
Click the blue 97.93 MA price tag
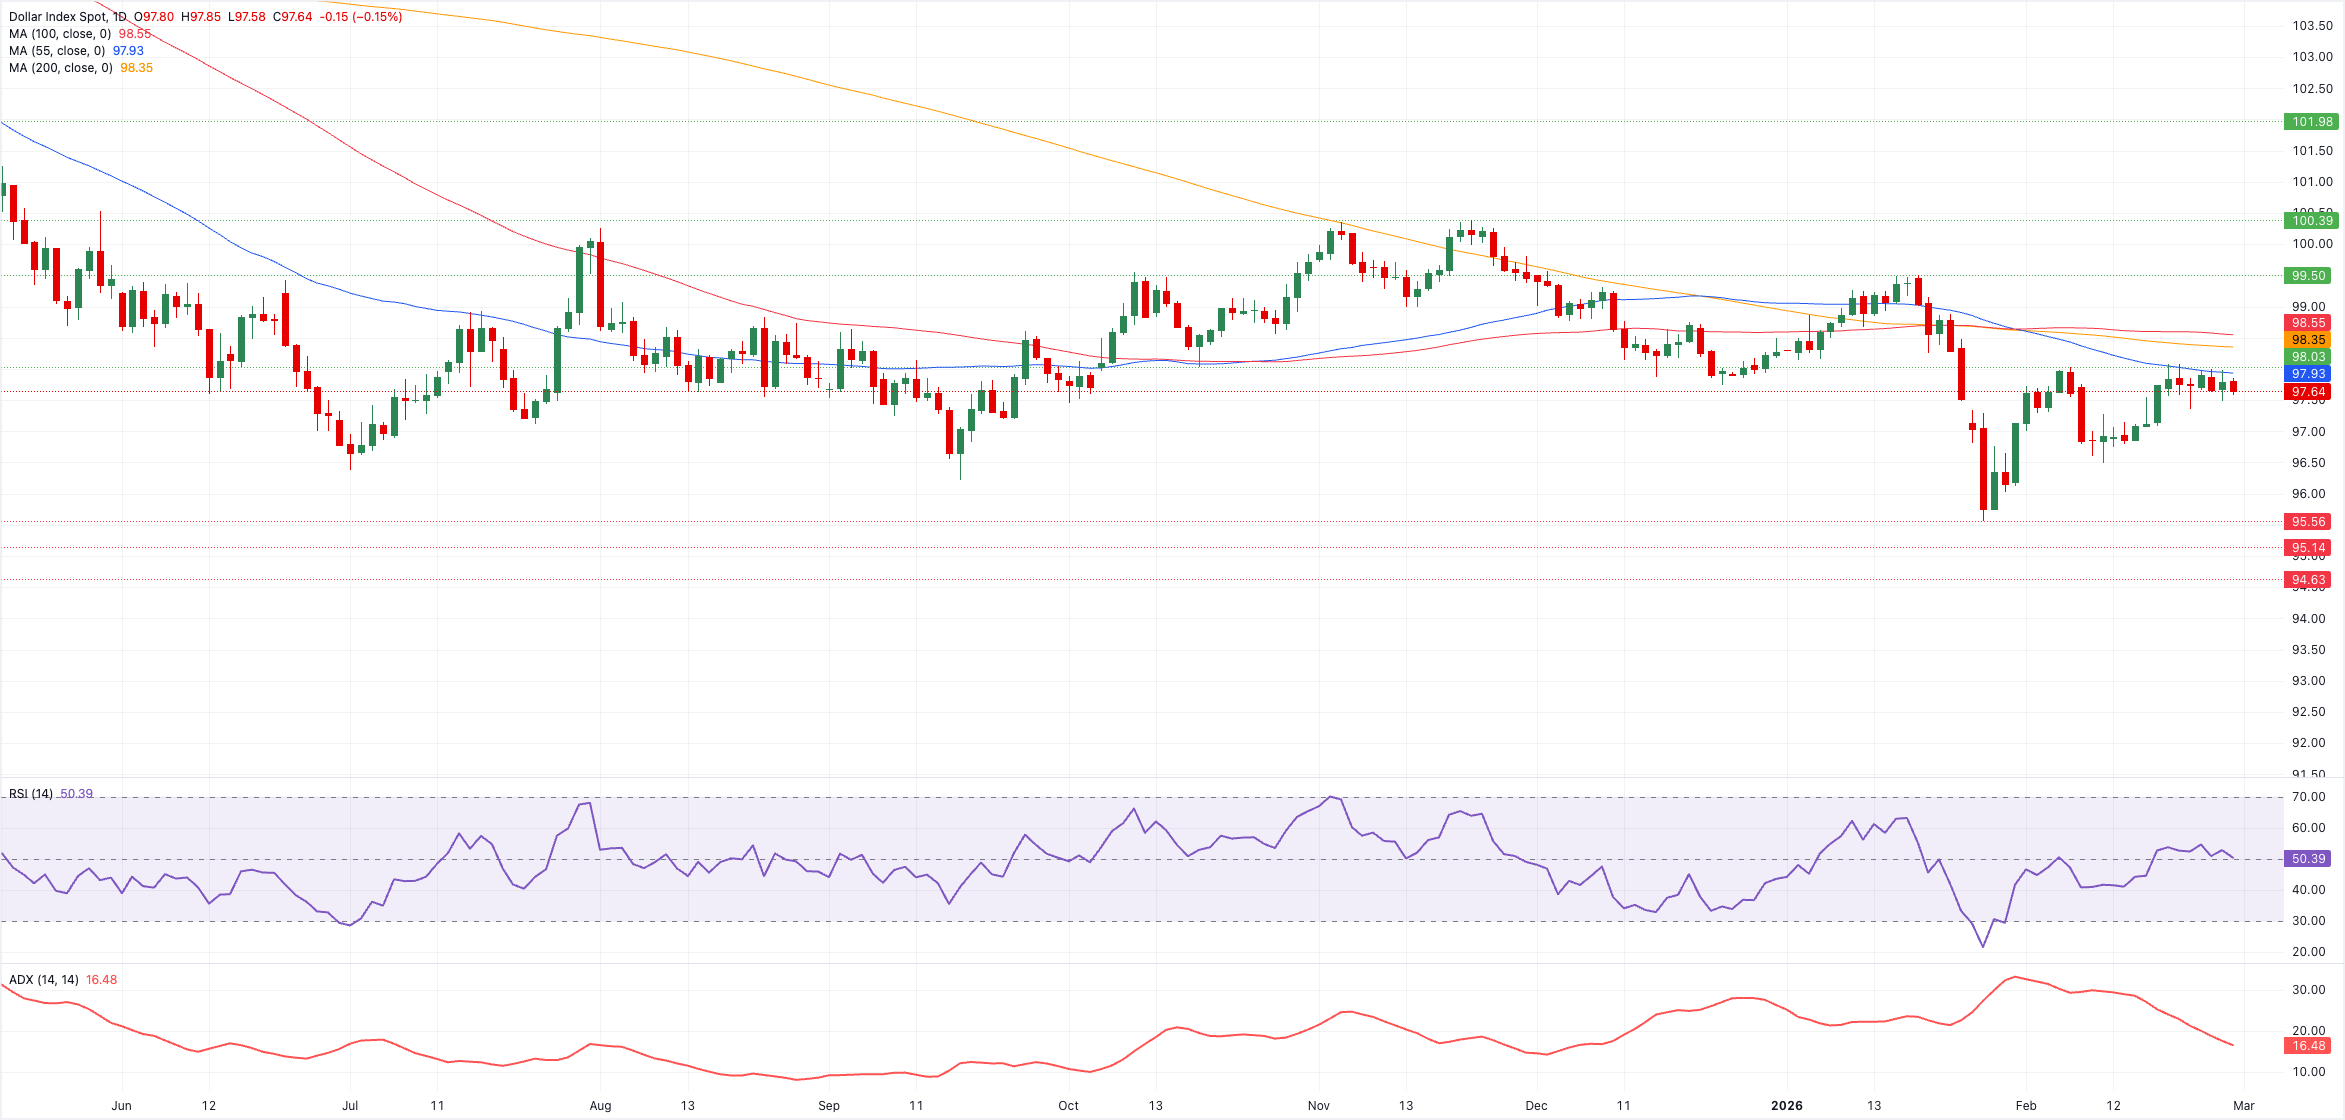(x=2309, y=374)
